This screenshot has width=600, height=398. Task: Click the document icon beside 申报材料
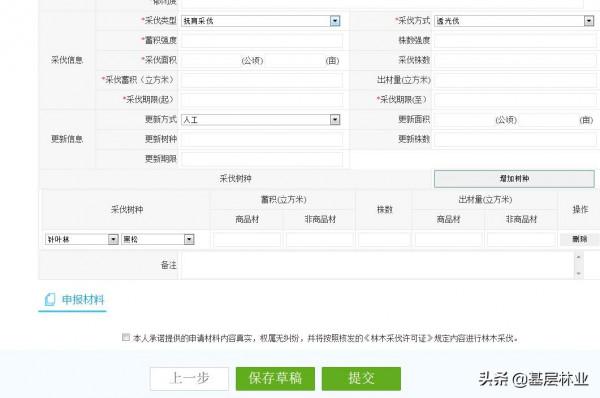50,300
